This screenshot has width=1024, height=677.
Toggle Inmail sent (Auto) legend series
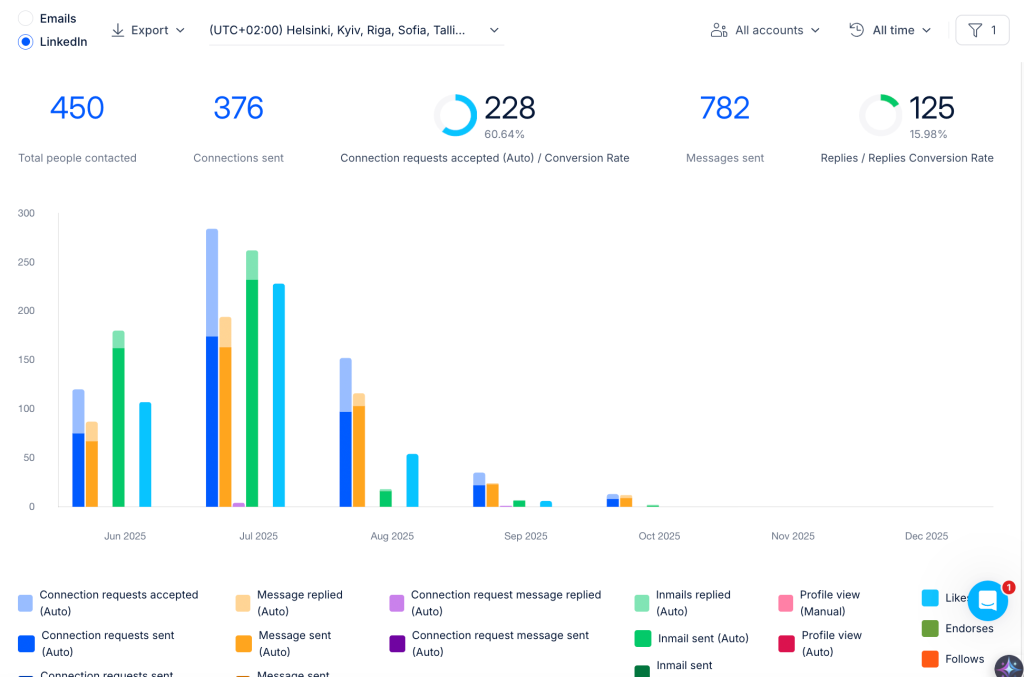coord(692,638)
